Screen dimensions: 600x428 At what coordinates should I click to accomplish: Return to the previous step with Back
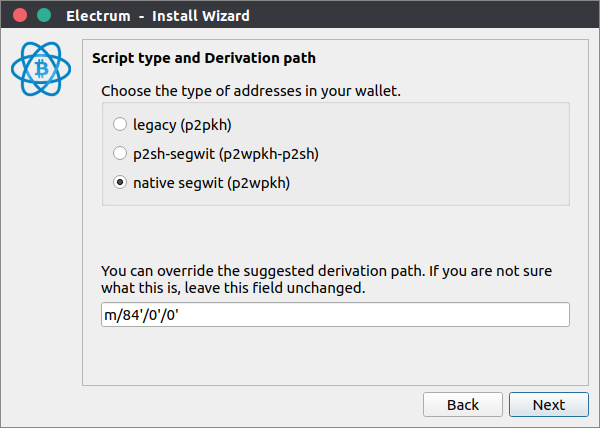463,405
